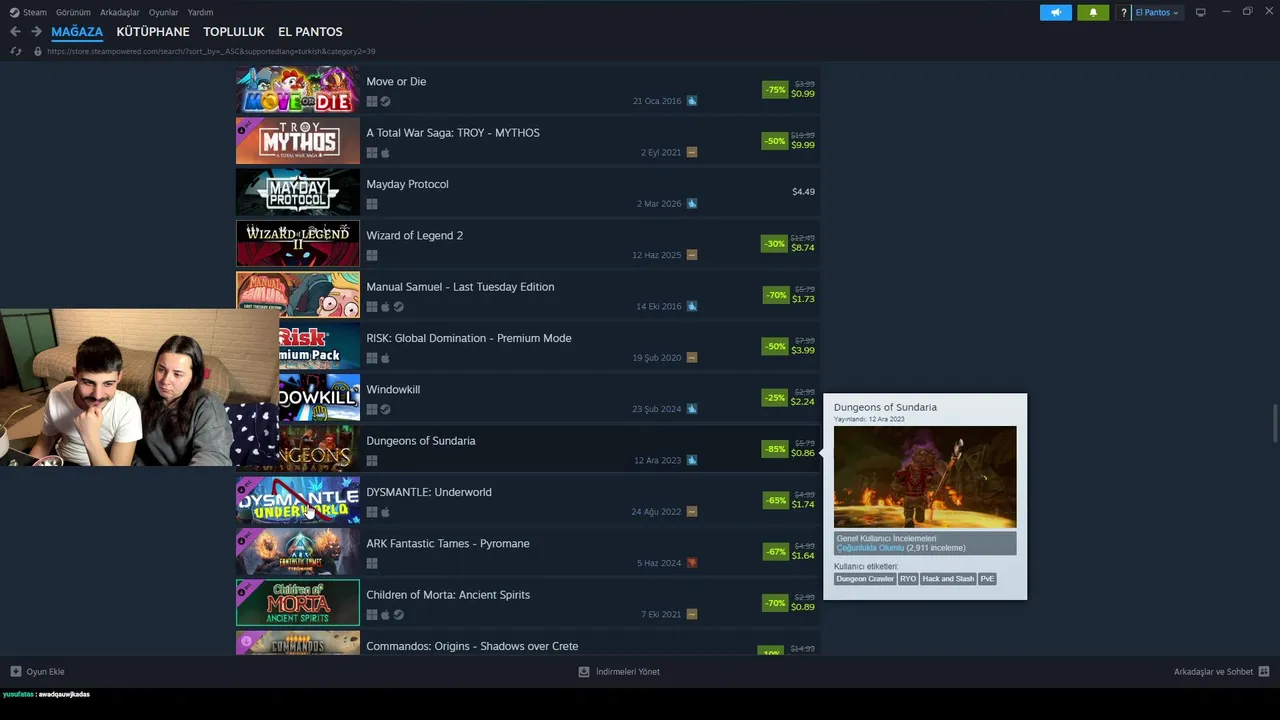This screenshot has width=1280, height=720.
Task: Select the Windowkill title
Action: [x=393, y=390]
